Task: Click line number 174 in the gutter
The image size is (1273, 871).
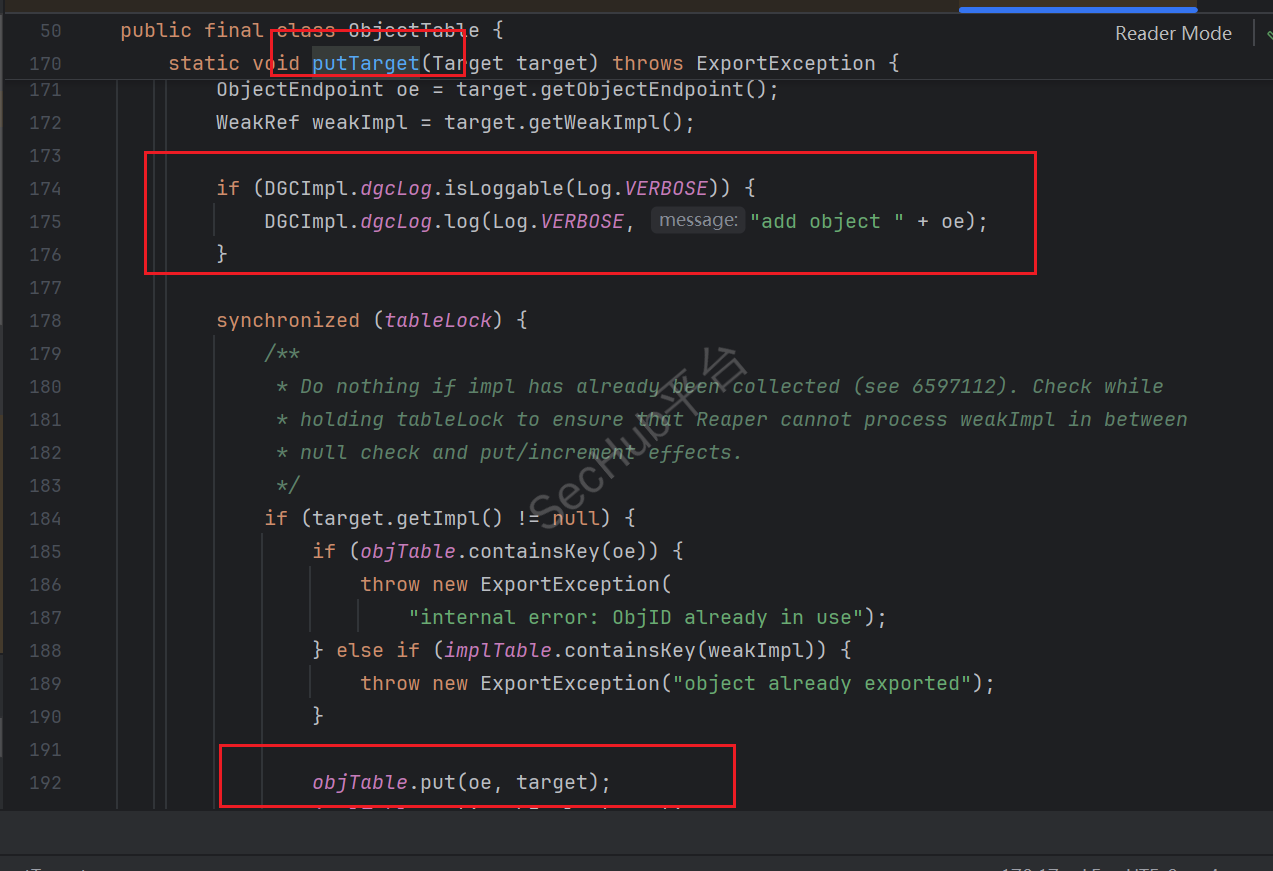Action: coord(44,188)
